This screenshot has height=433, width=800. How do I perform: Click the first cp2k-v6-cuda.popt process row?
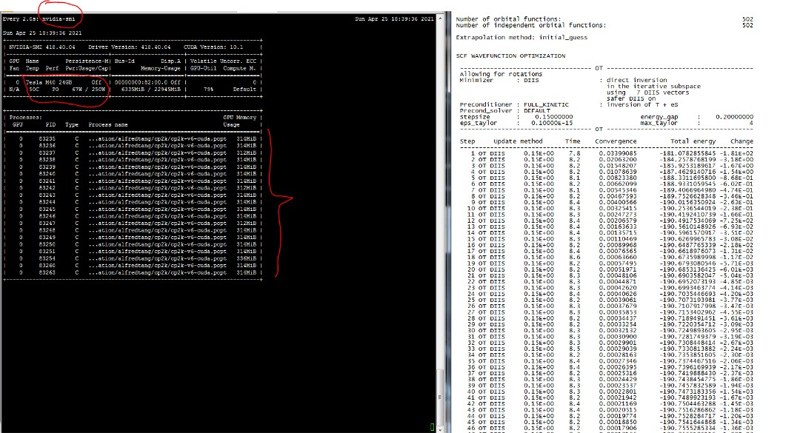point(133,139)
